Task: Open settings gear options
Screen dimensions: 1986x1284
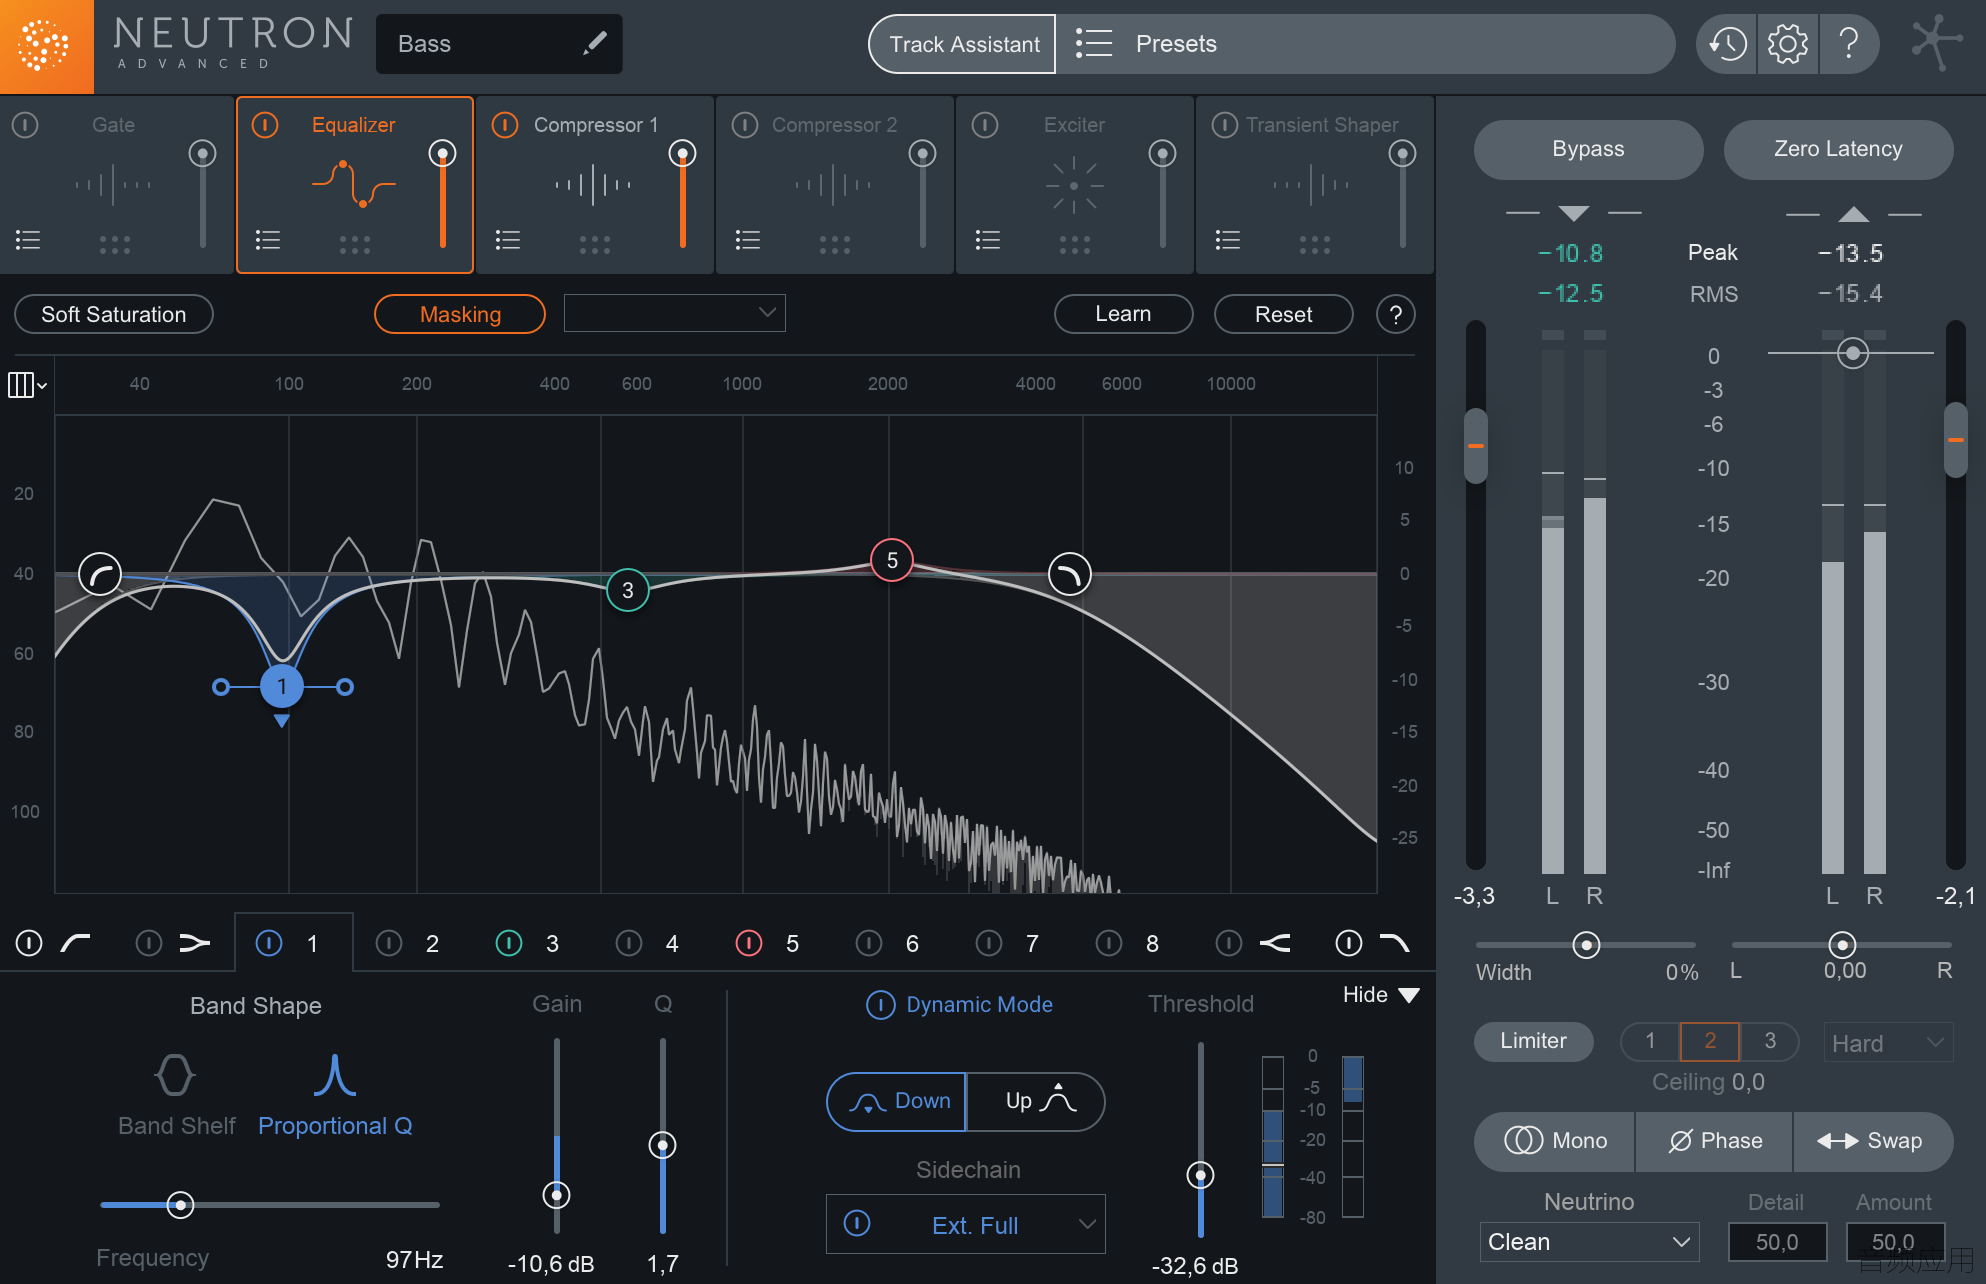Action: (x=1787, y=44)
